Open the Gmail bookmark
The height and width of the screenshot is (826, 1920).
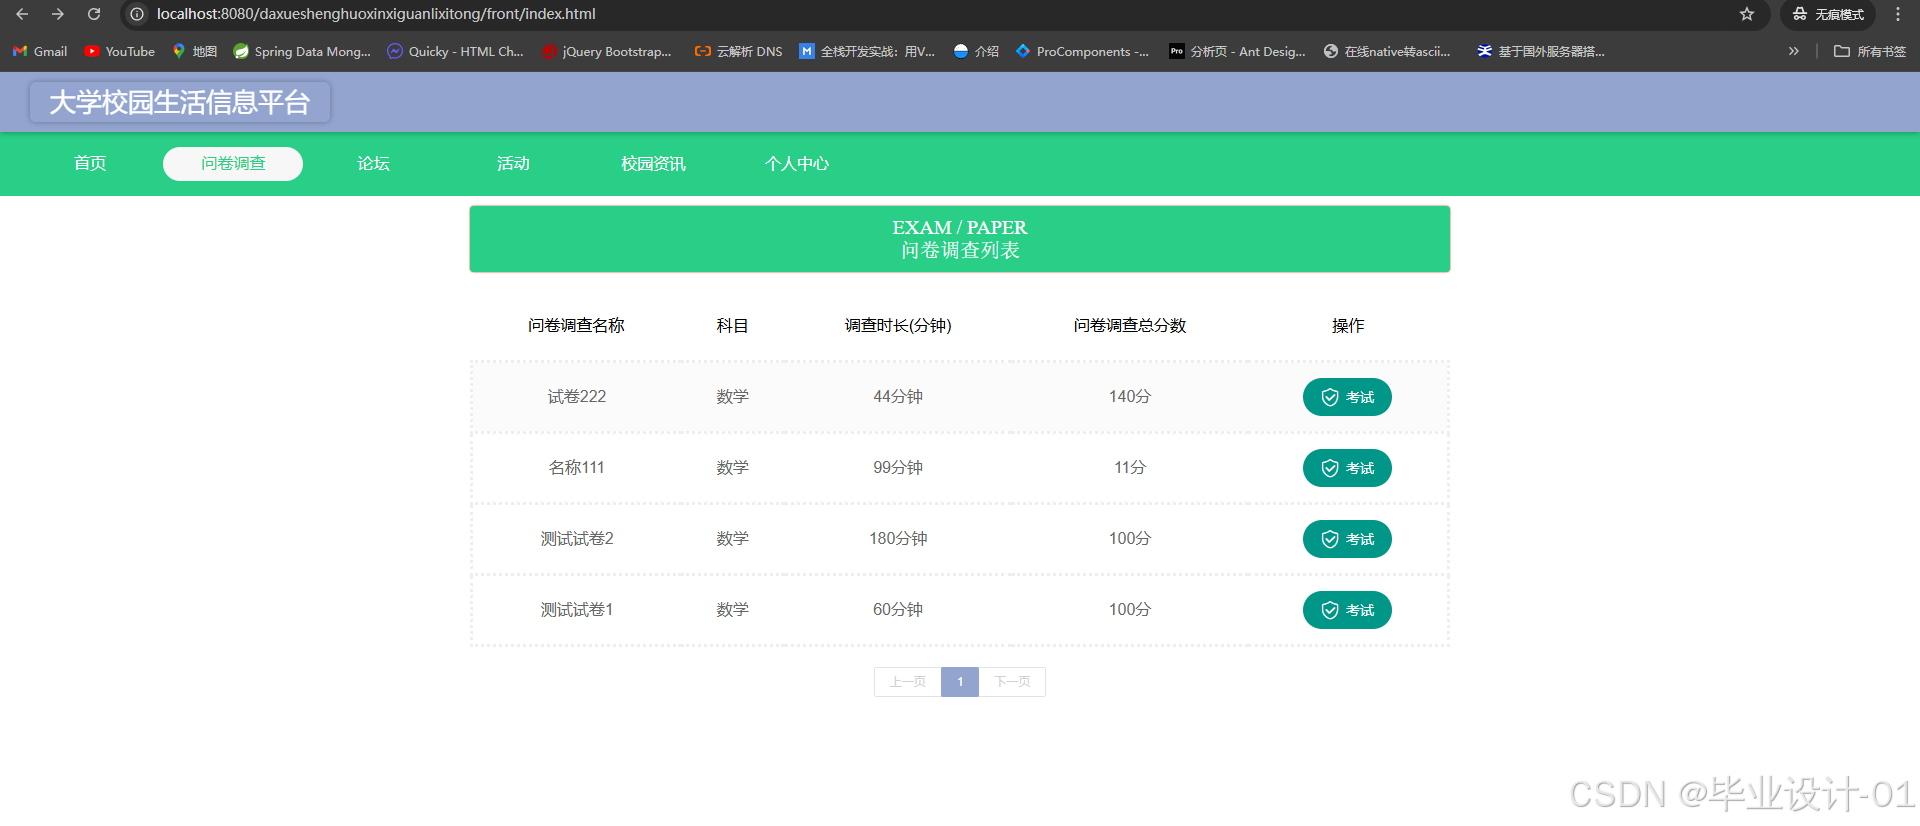[40, 51]
